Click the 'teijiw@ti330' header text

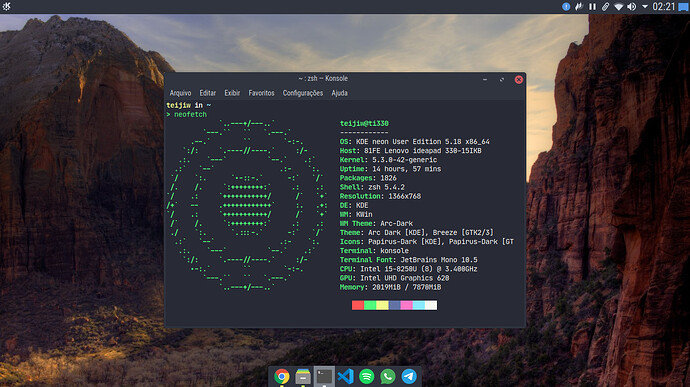click(x=364, y=123)
